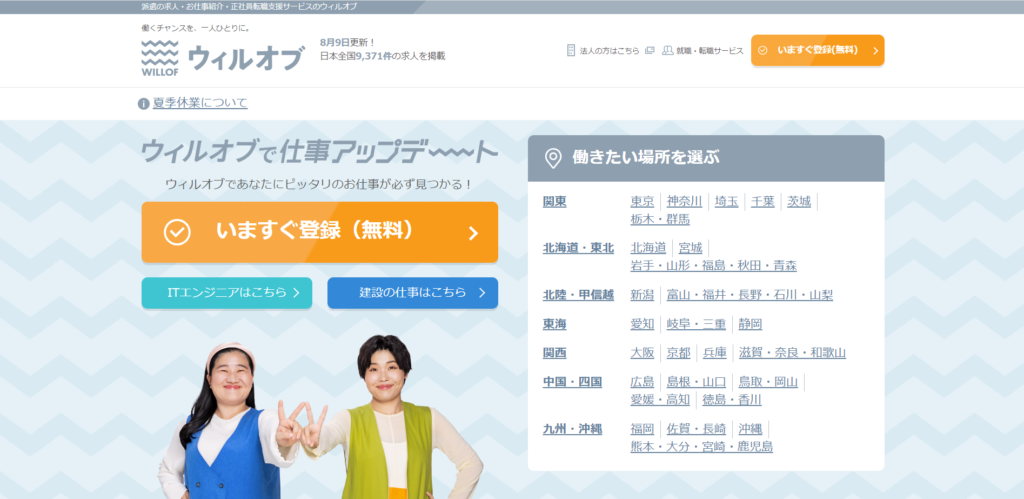Choose 岐阜・三重 link

pos(696,324)
